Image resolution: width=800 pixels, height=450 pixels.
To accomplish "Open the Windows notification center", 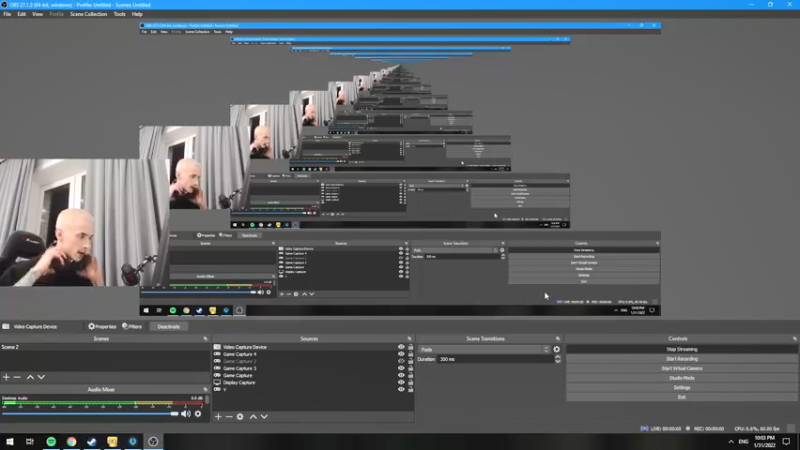I will 786,442.
